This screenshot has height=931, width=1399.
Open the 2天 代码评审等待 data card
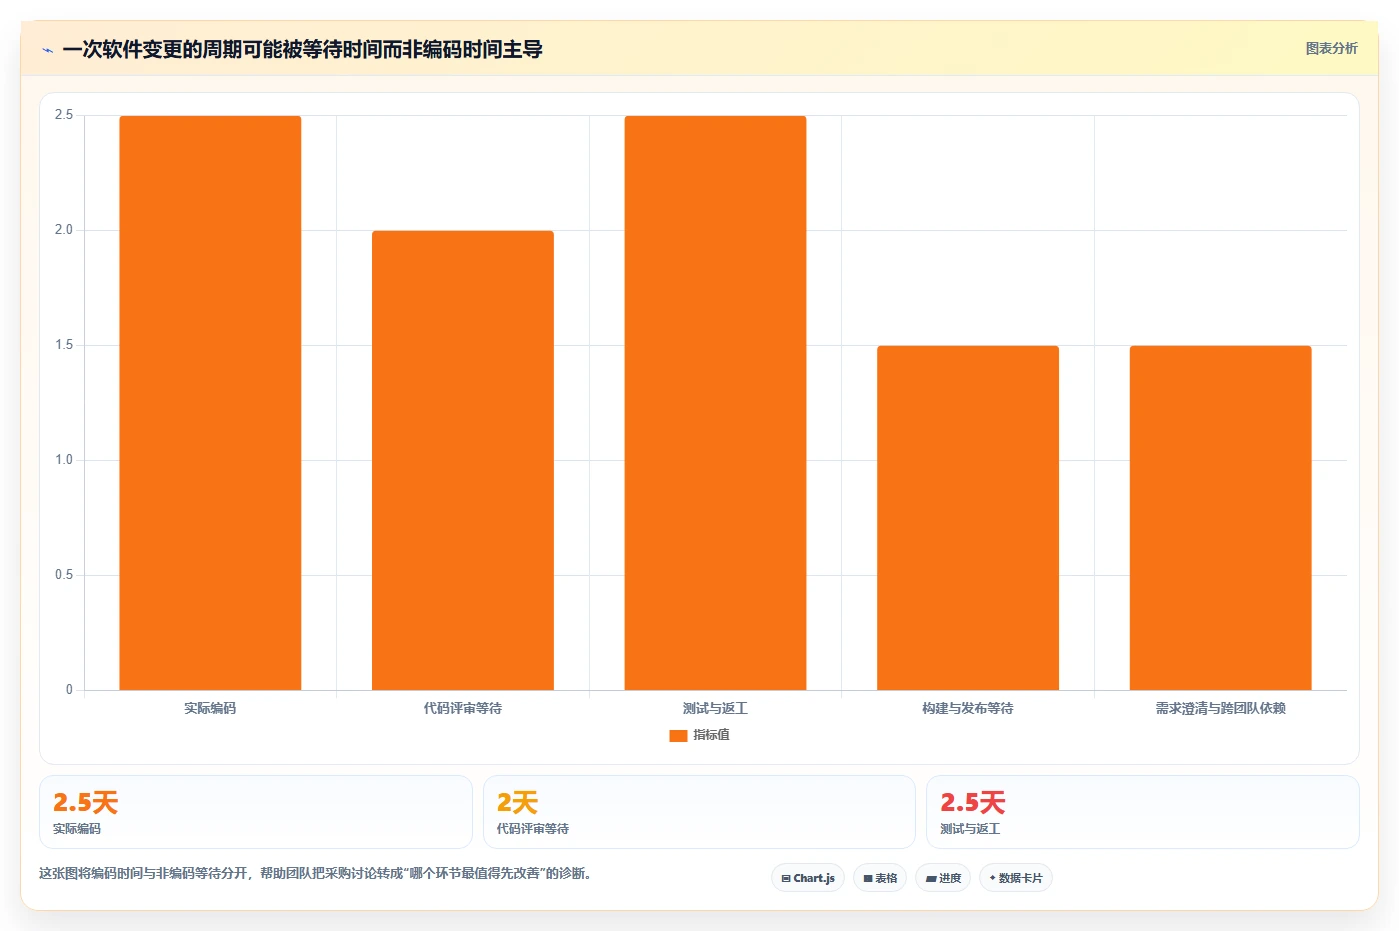coord(699,812)
